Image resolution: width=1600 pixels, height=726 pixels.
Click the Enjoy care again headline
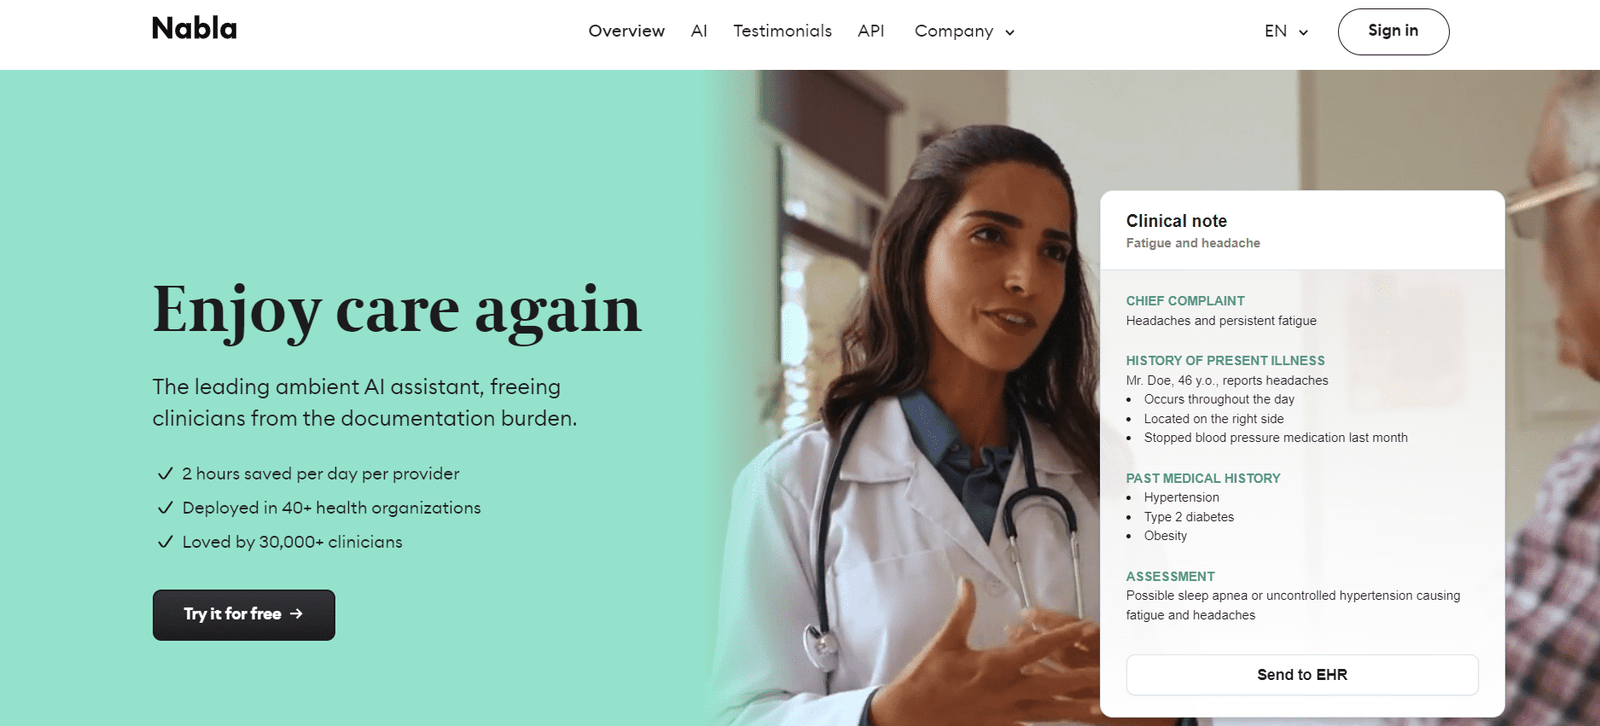(x=396, y=310)
